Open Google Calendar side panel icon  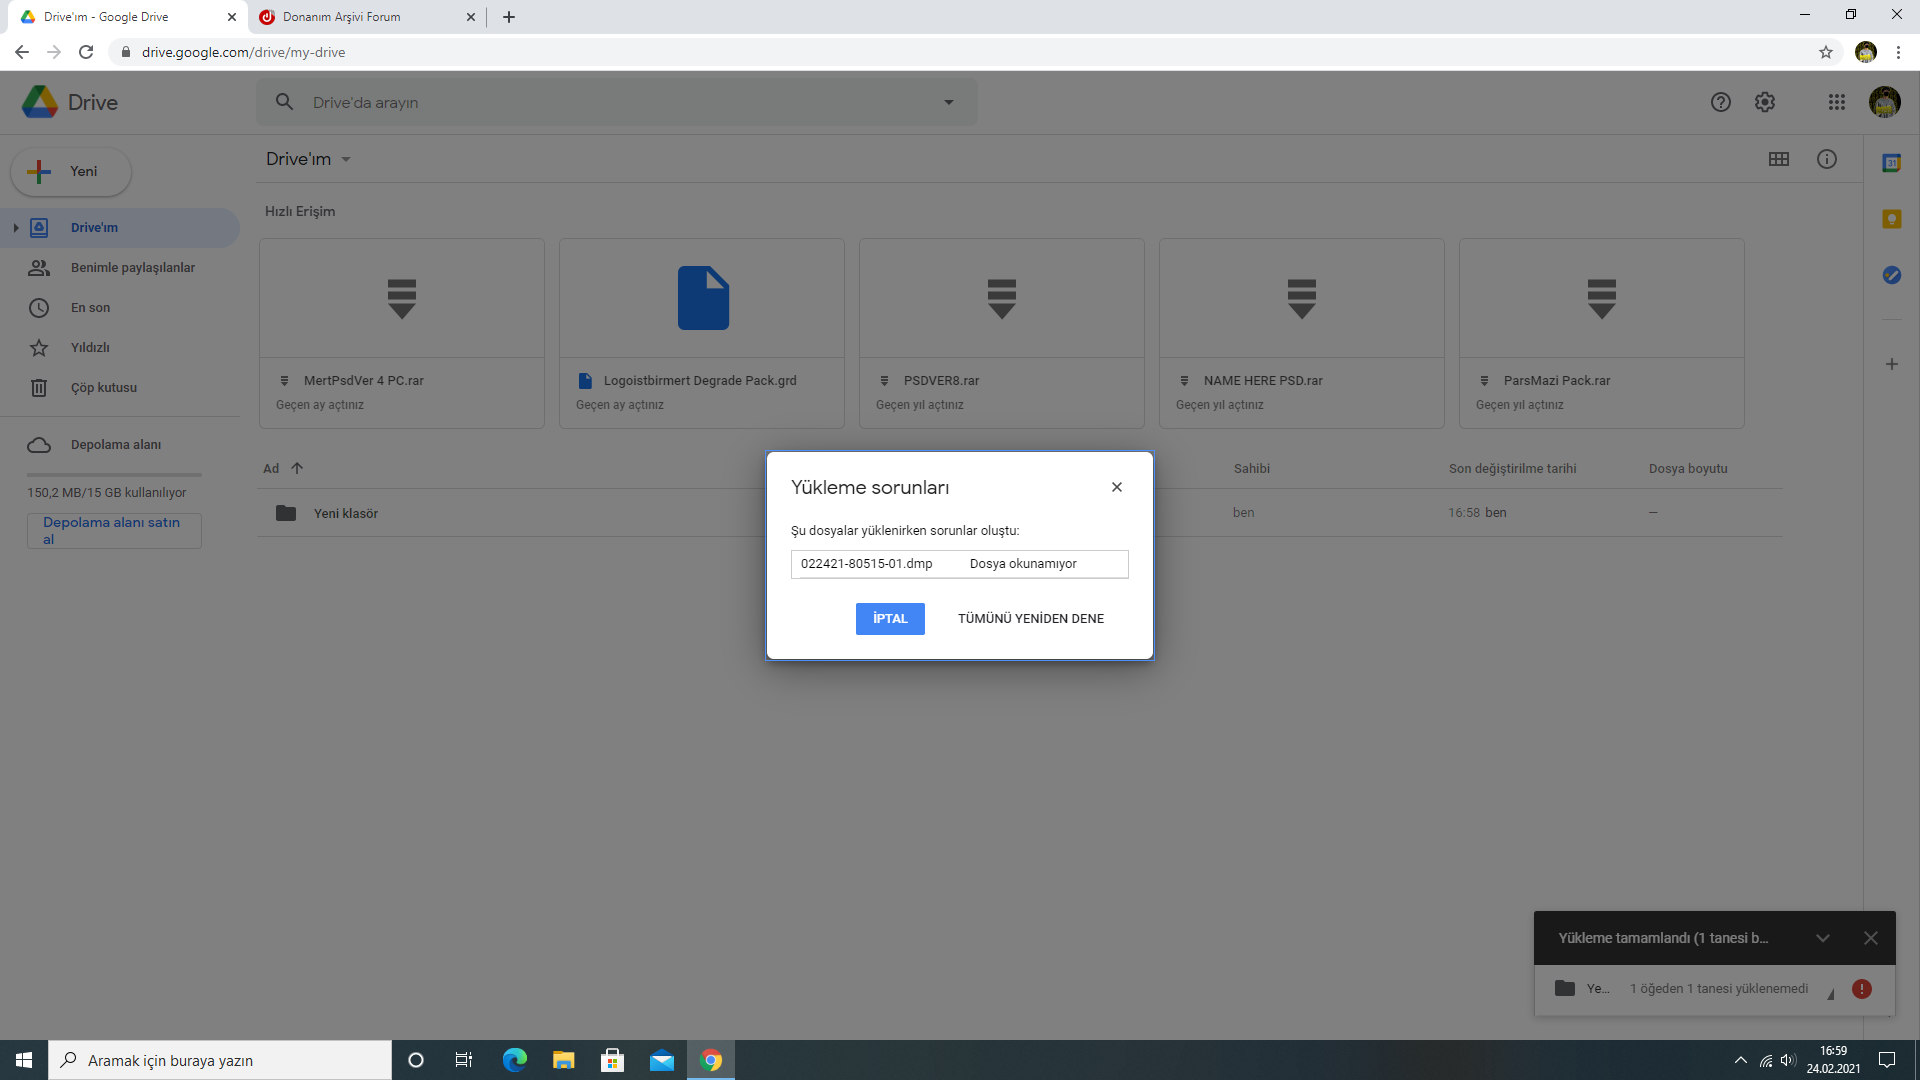point(1891,163)
